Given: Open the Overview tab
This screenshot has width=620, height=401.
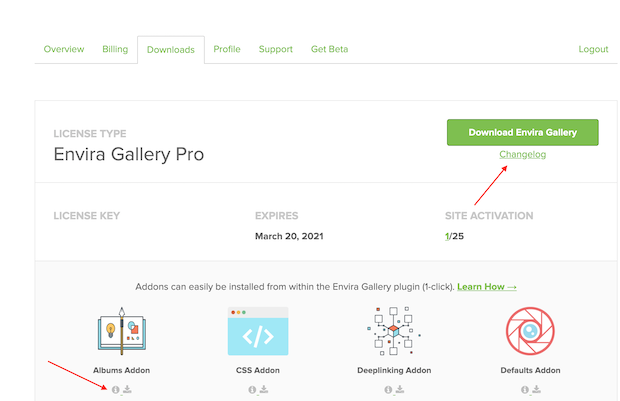Looking at the screenshot, I should coord(64,49).
